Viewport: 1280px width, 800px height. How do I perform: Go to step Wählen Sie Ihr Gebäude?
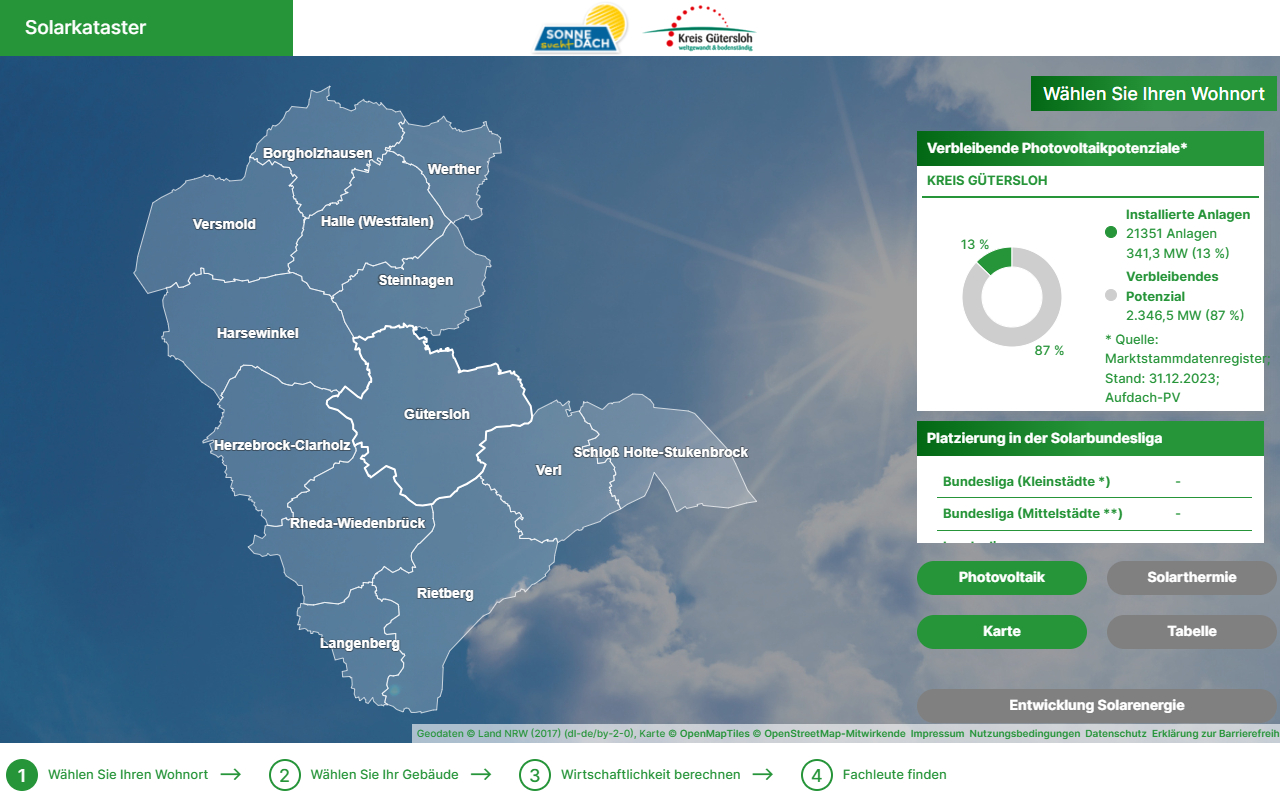[385, 775]
